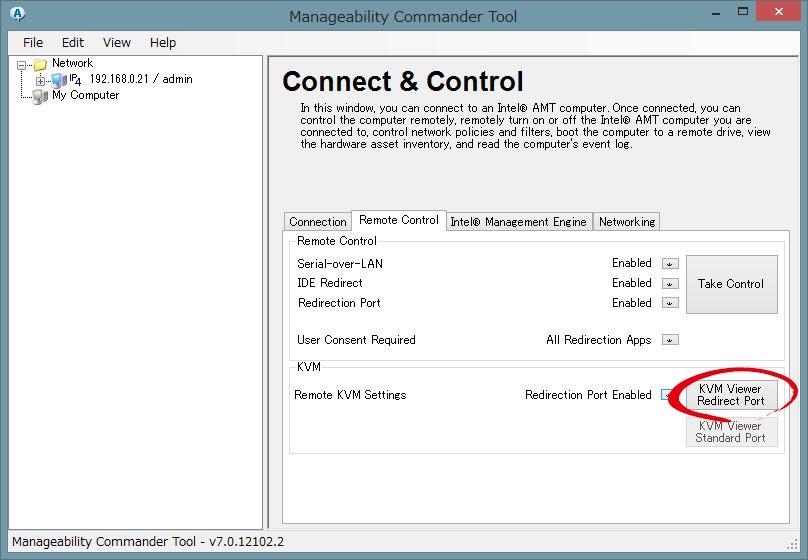Image resolution: width=808 pixels, height=560 pixels.
Task: Expand the 192.168.0.21 / admin node
Action: [40, 81]
